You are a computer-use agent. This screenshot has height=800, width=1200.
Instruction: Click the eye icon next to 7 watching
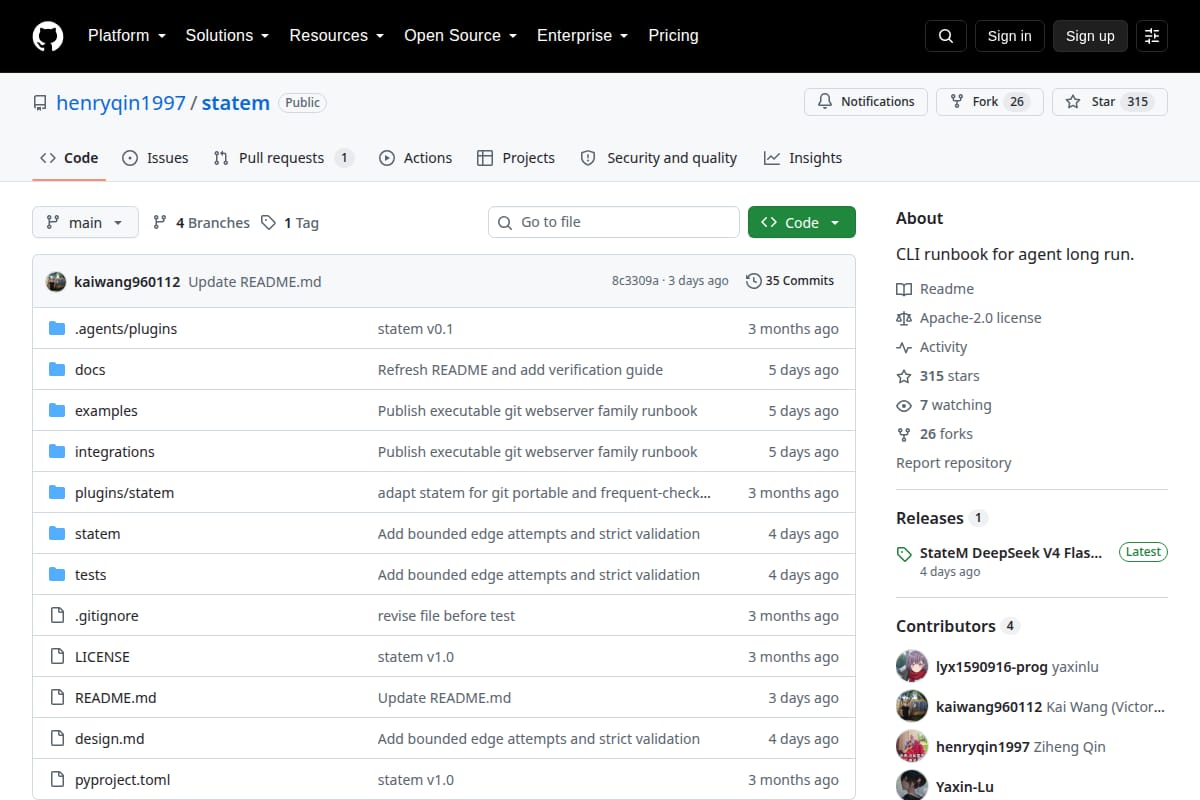pos(904,405)
